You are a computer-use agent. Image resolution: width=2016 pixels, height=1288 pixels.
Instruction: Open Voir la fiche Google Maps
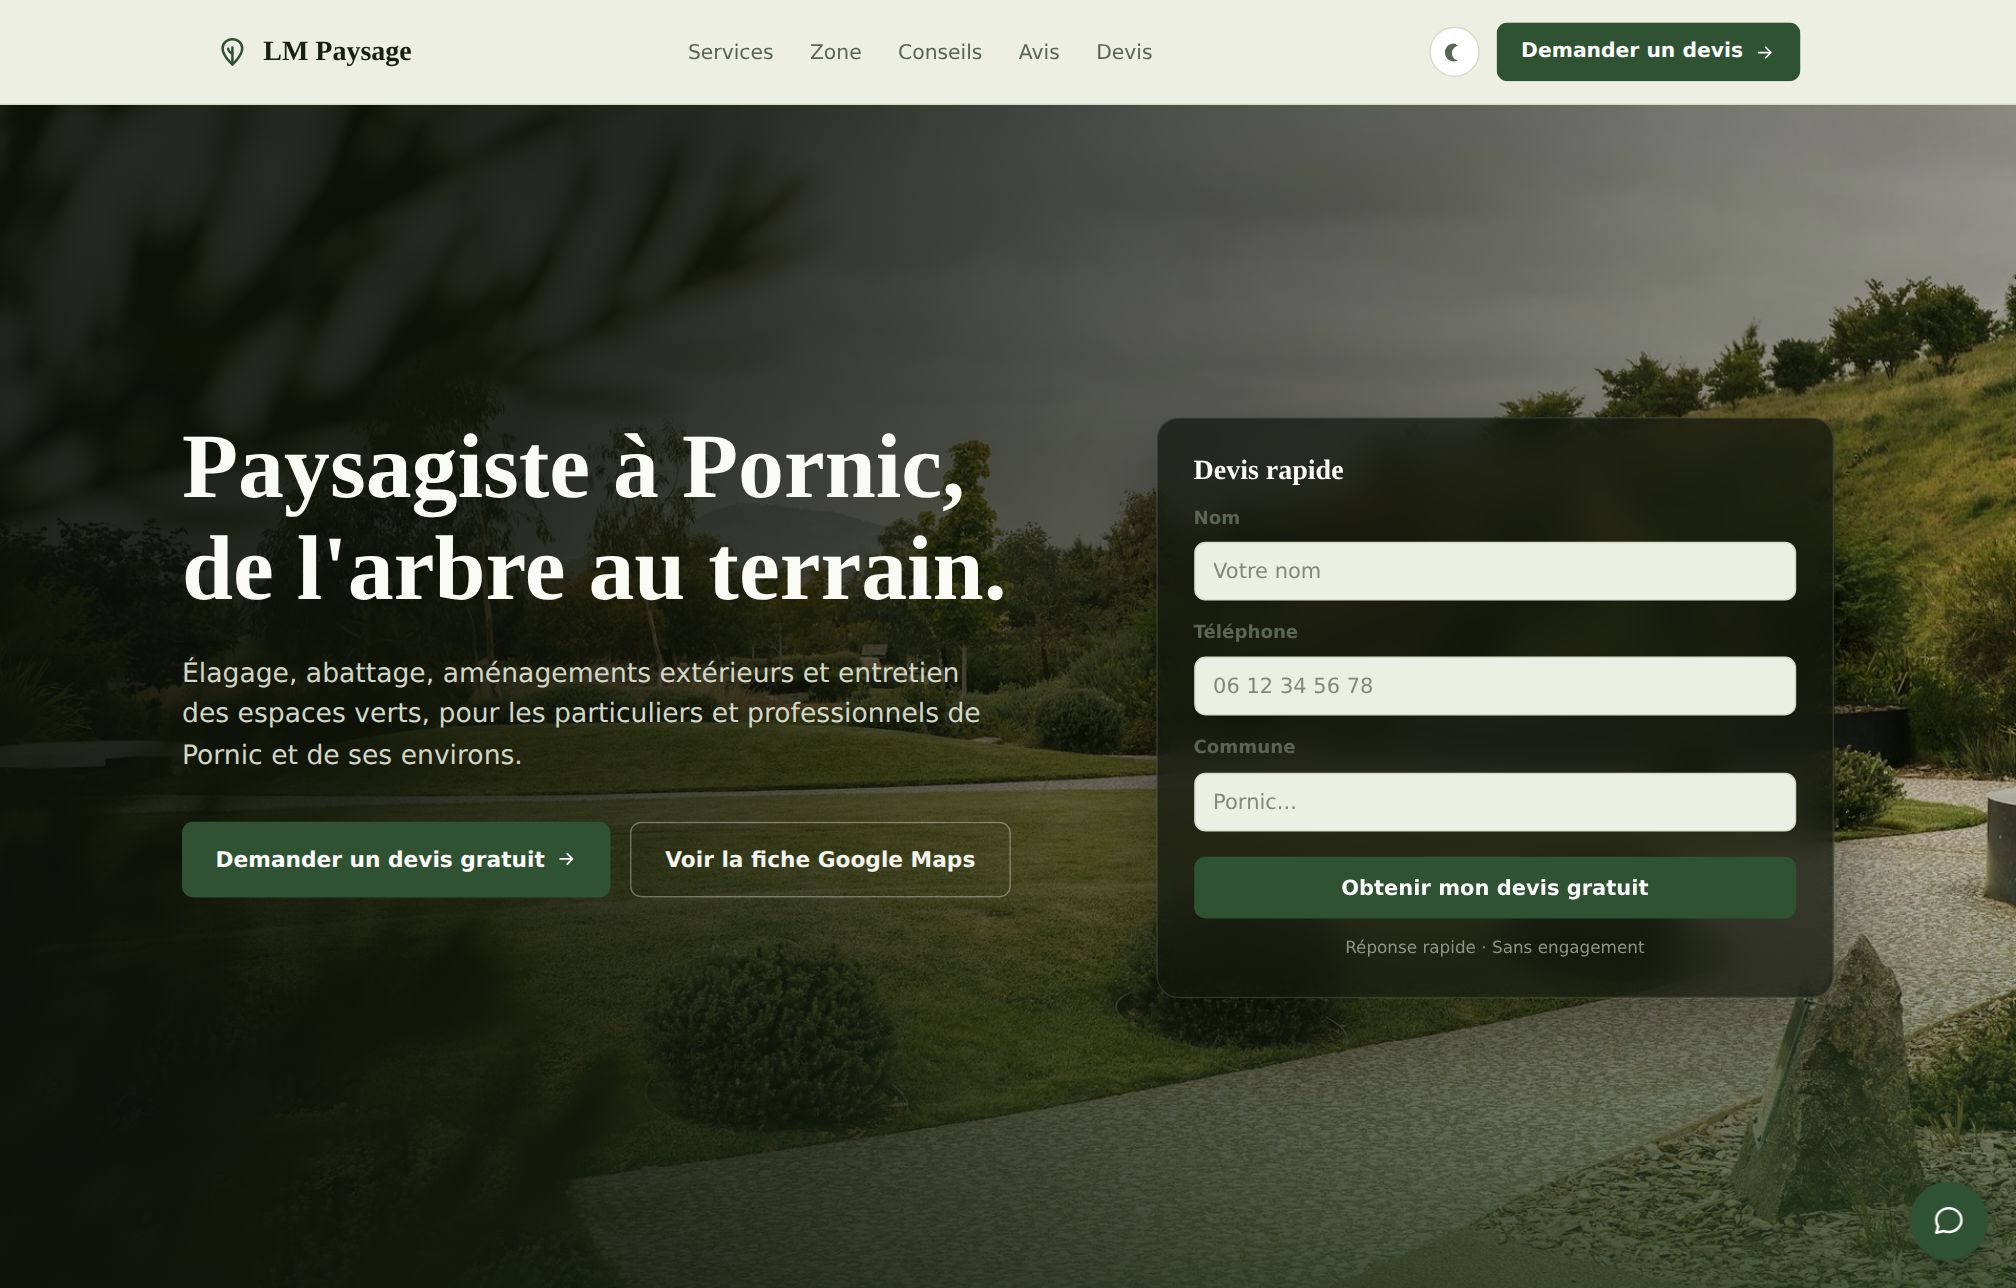pos(819,859)
